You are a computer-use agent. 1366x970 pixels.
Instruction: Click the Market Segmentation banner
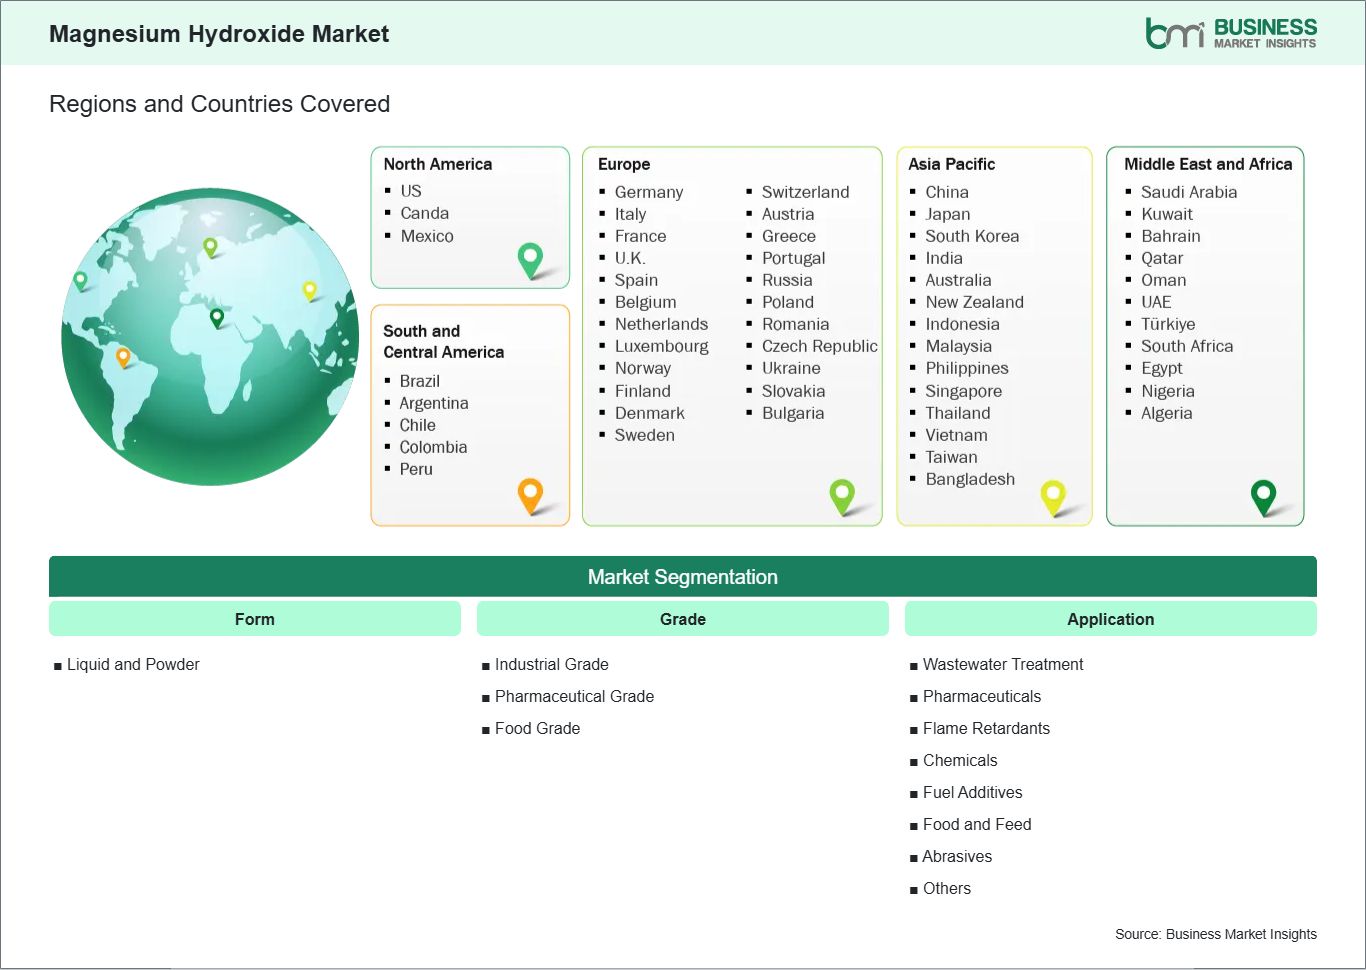tap(683, 576)
